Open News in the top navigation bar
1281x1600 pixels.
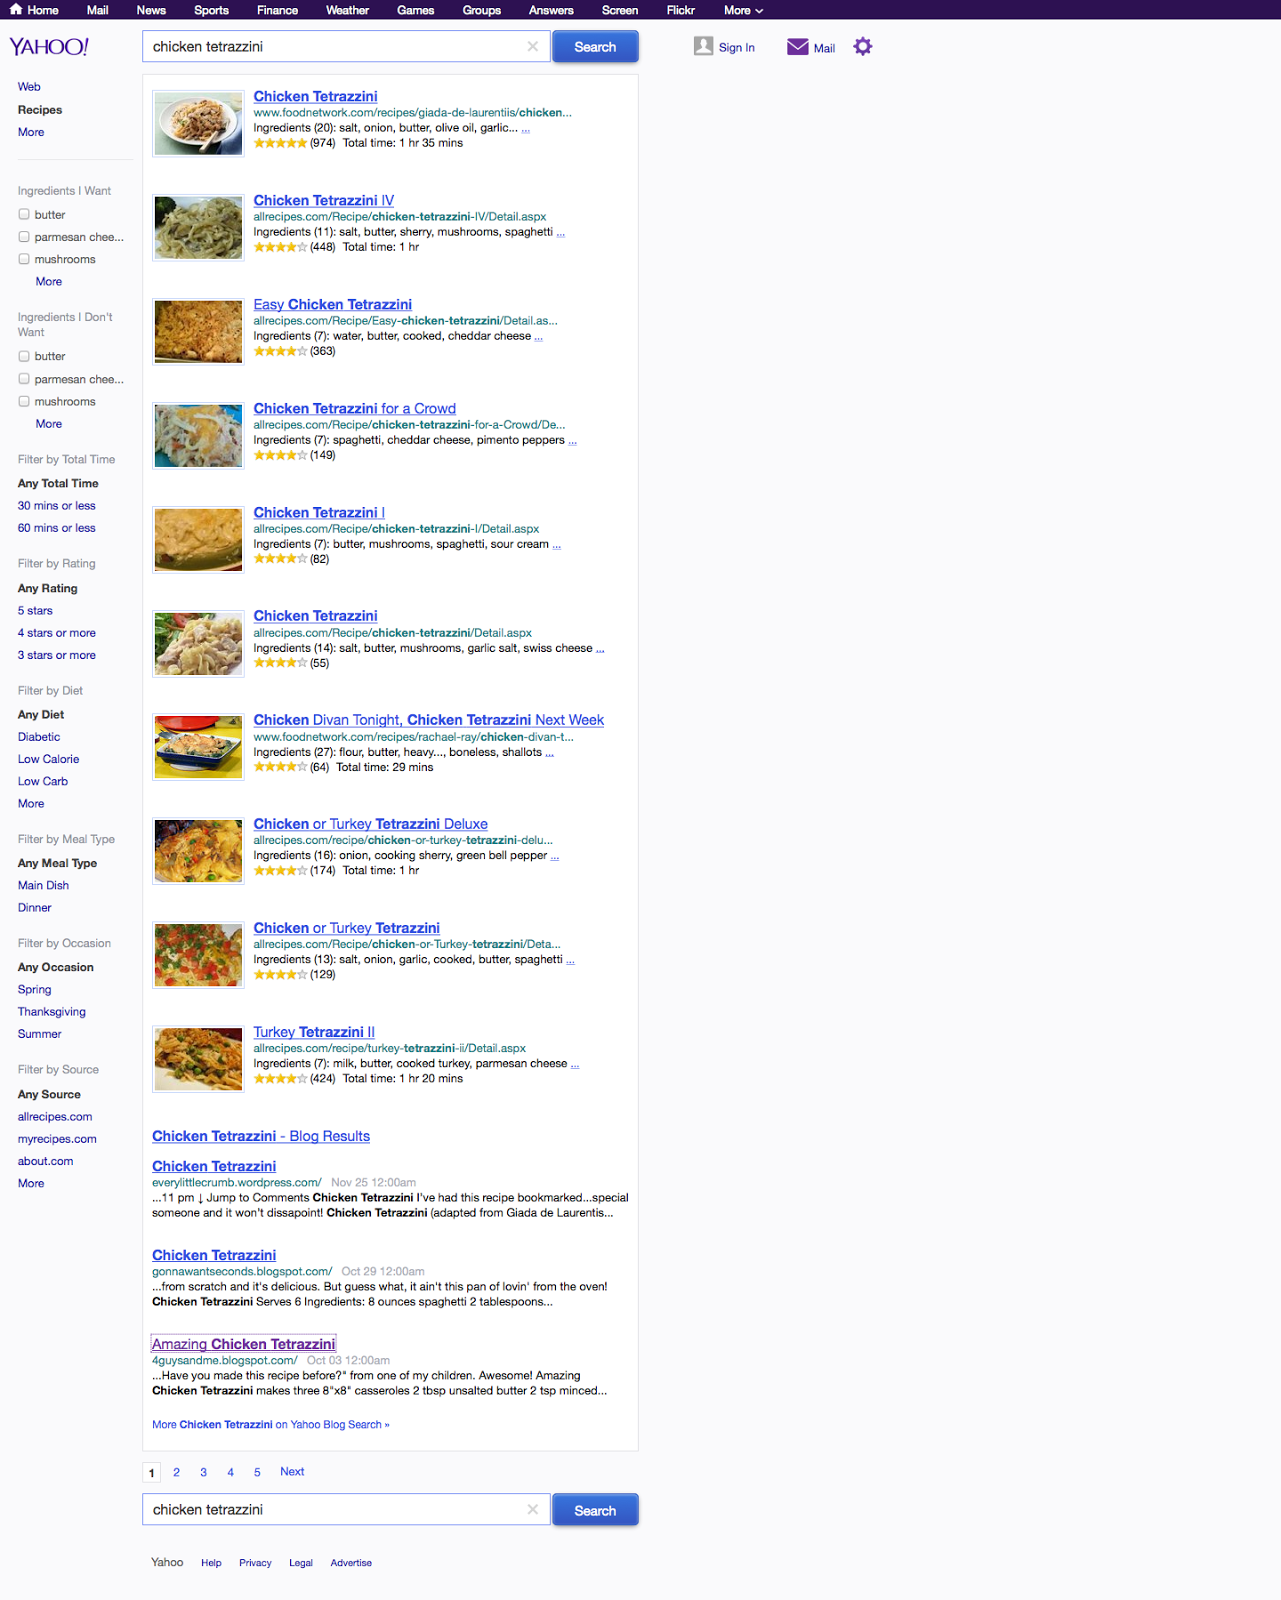click(151, 10)
